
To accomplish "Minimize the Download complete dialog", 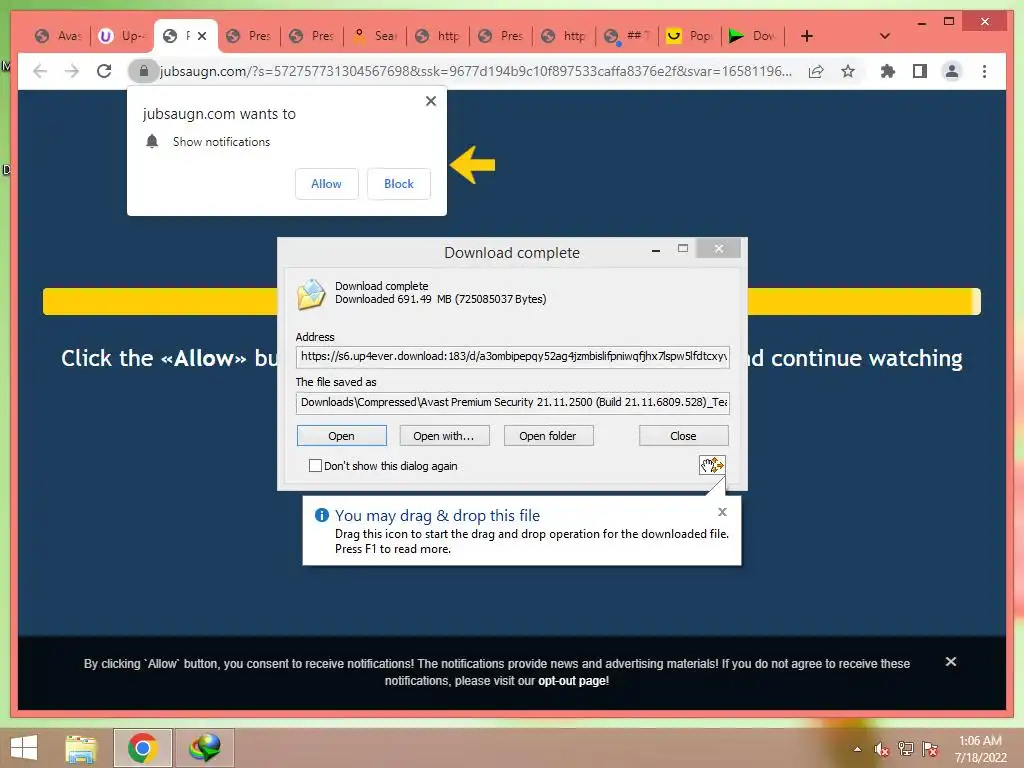I will 656,249.
